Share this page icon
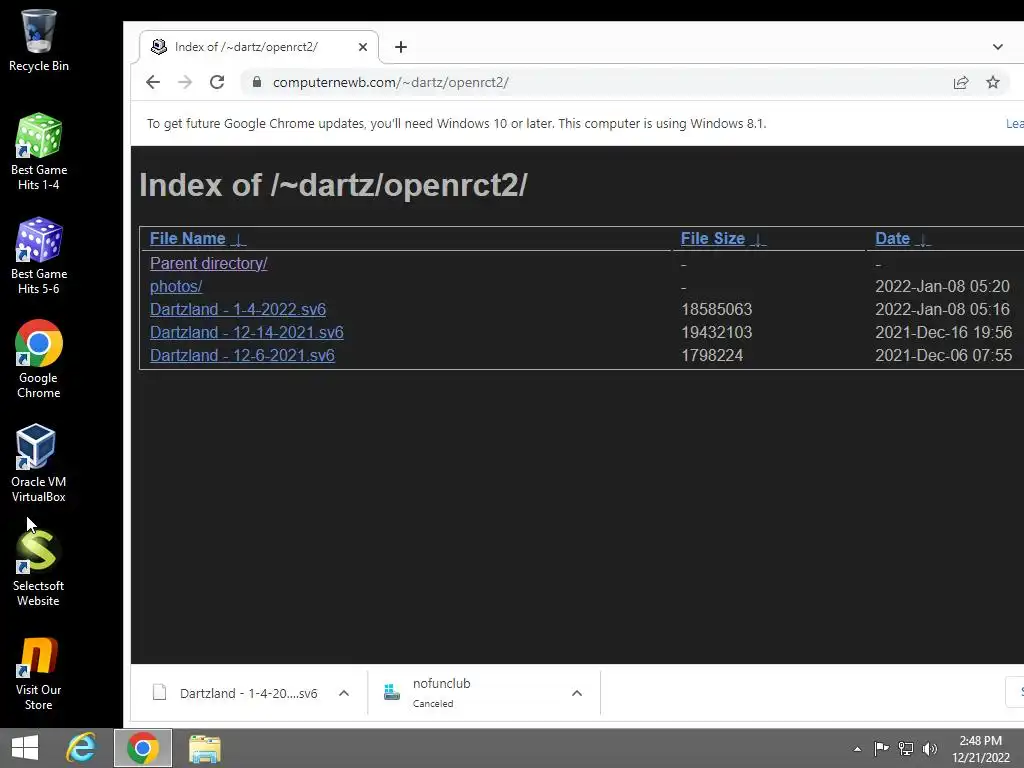The width and height of the screenshot is (1024, 768). click(961, 82)
